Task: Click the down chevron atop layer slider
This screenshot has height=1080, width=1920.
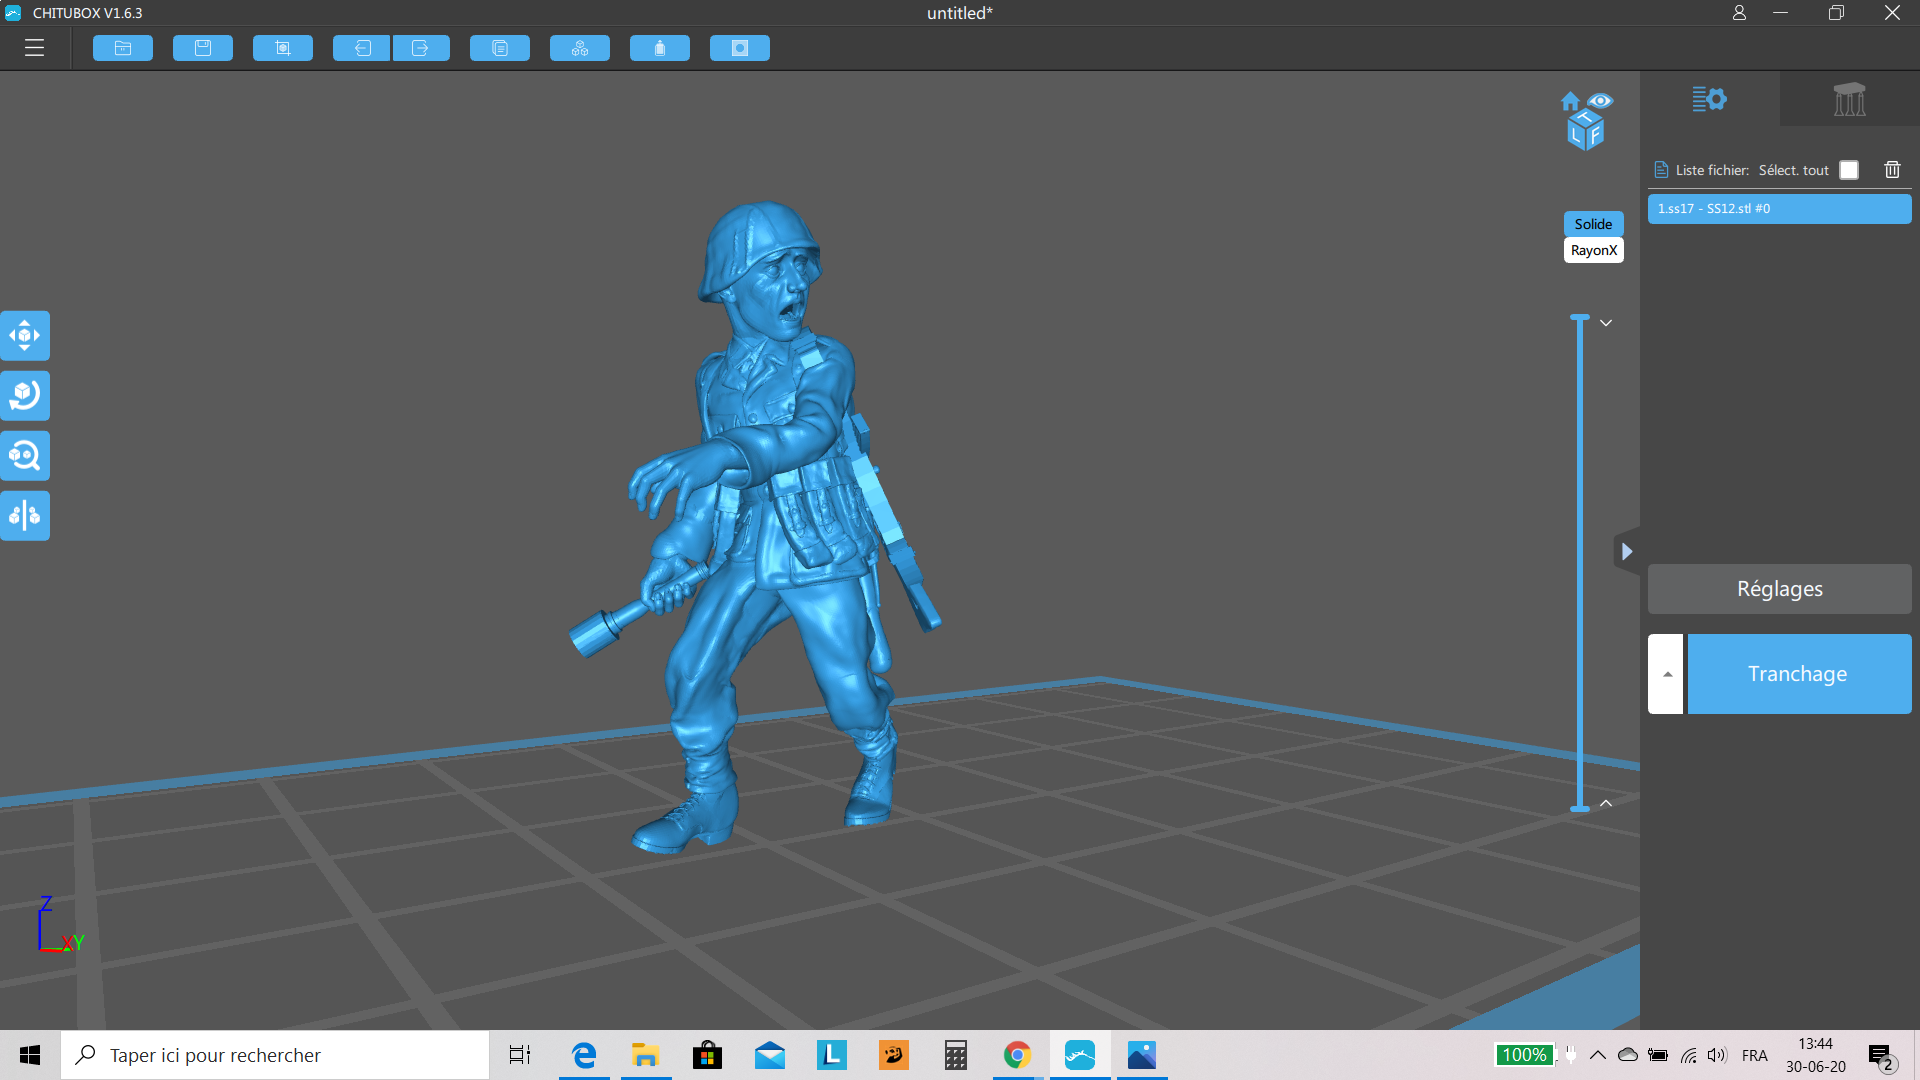Action: click(1606, 323)
